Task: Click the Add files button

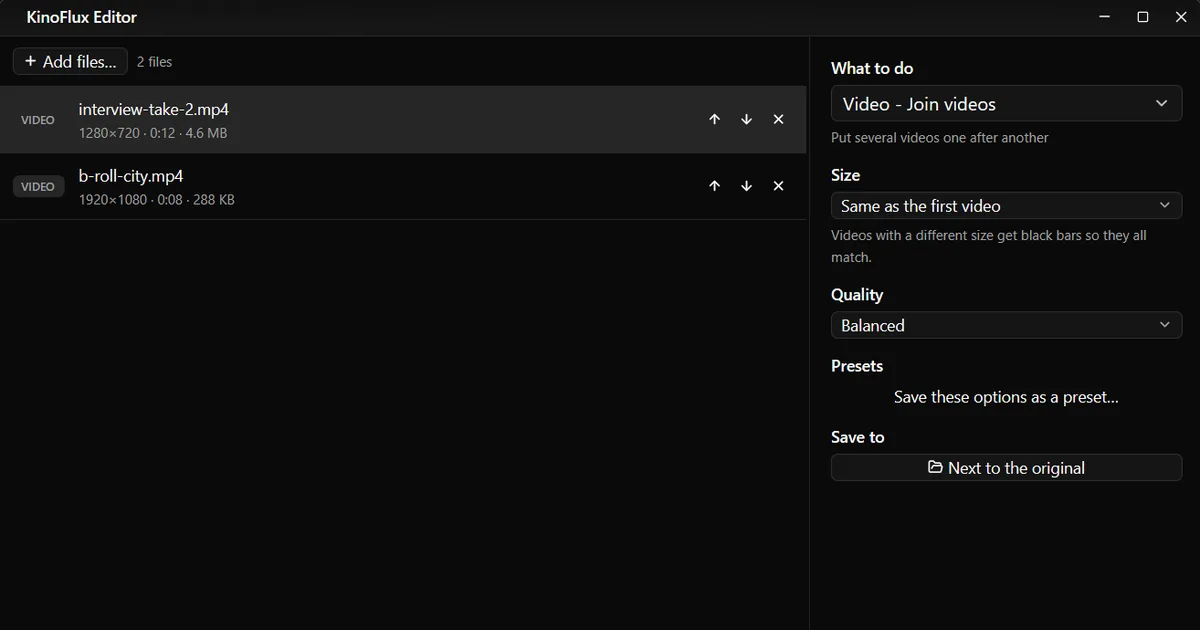Action: [71, 61]
